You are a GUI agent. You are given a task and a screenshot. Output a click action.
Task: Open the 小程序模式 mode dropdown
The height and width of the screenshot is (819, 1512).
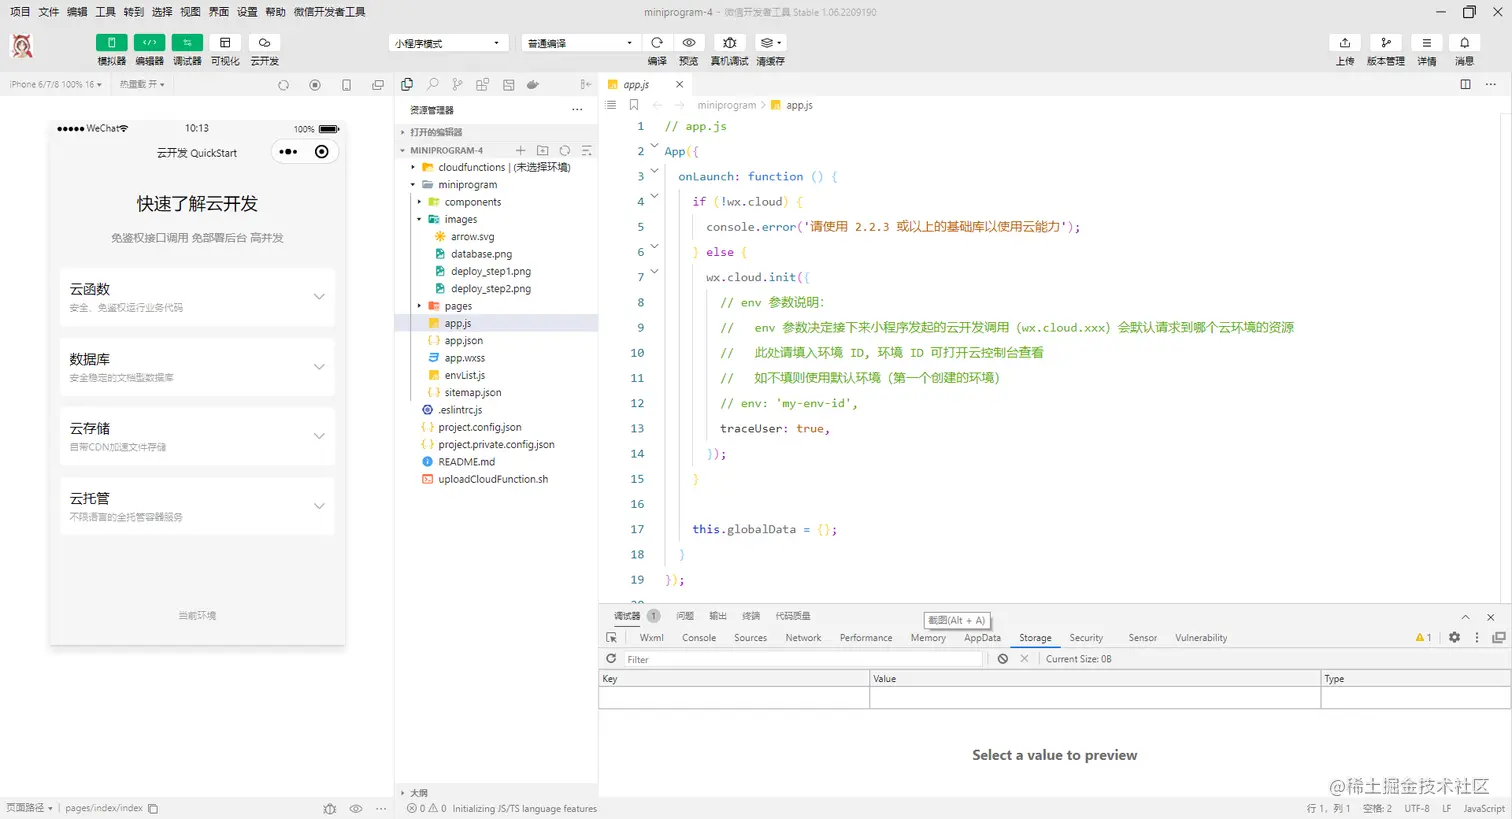(x=446, y=43)
